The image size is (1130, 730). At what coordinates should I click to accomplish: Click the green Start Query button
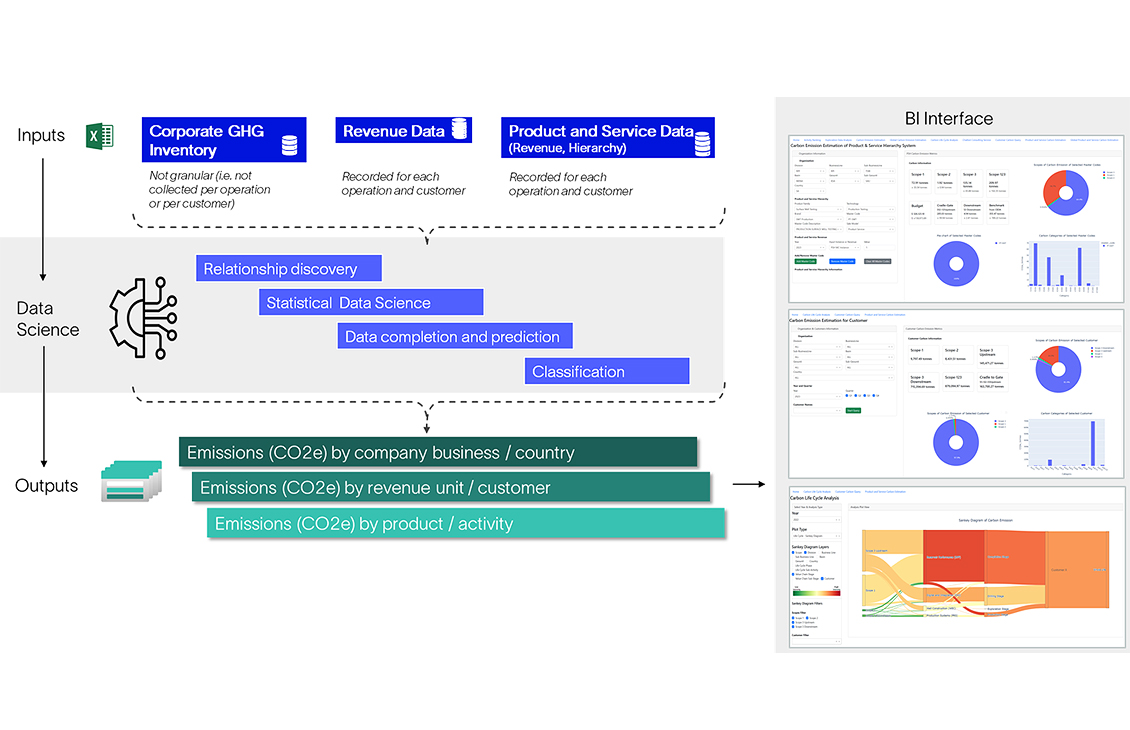[x=853, y=410]
